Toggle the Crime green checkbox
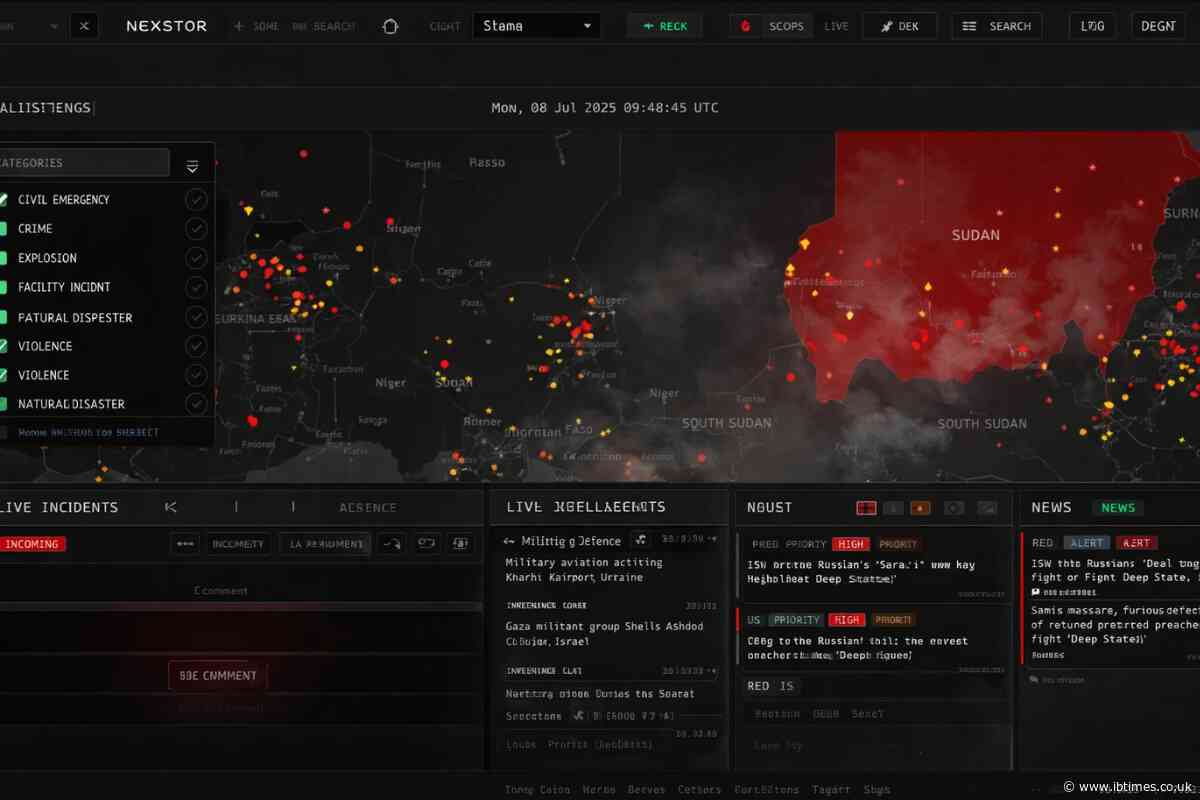Viewport: 1200px width, 800px height. pos(3,228)
